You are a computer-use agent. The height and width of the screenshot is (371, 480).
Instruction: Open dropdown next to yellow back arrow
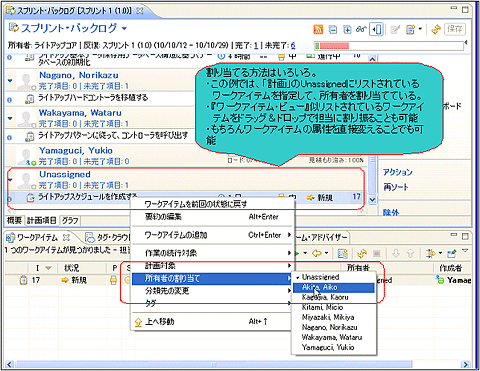pos(326,254)
